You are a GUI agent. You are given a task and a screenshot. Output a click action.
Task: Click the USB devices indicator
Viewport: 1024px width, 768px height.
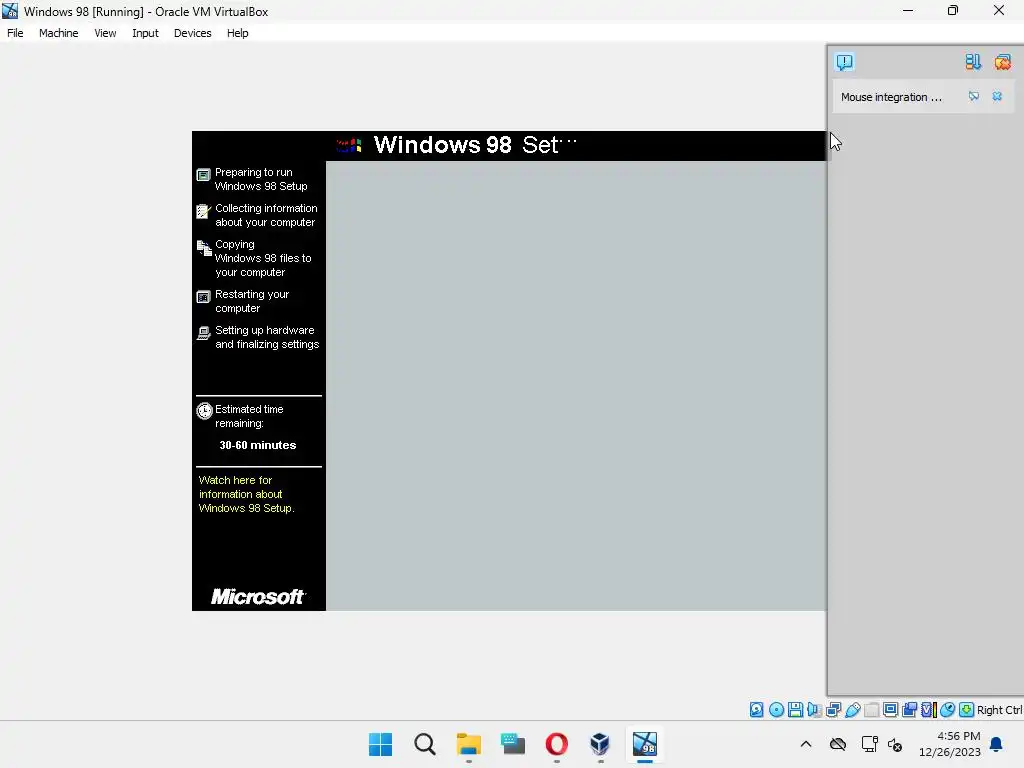click(853, 710)
